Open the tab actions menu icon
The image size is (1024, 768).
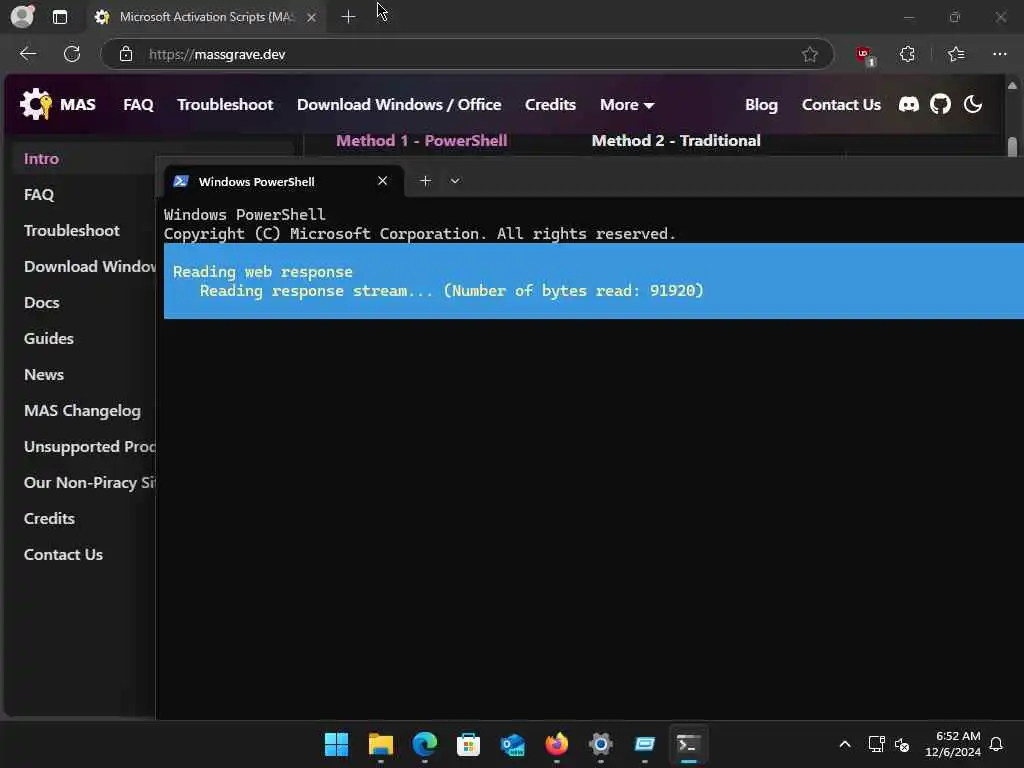click(60, 17)
